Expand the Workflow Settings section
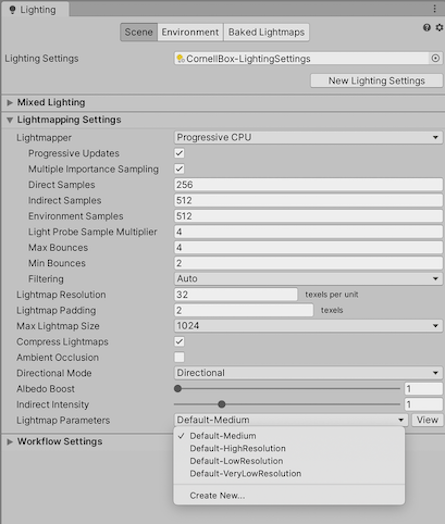Viewport: 445px width, 524px height. tap(10, 442)
